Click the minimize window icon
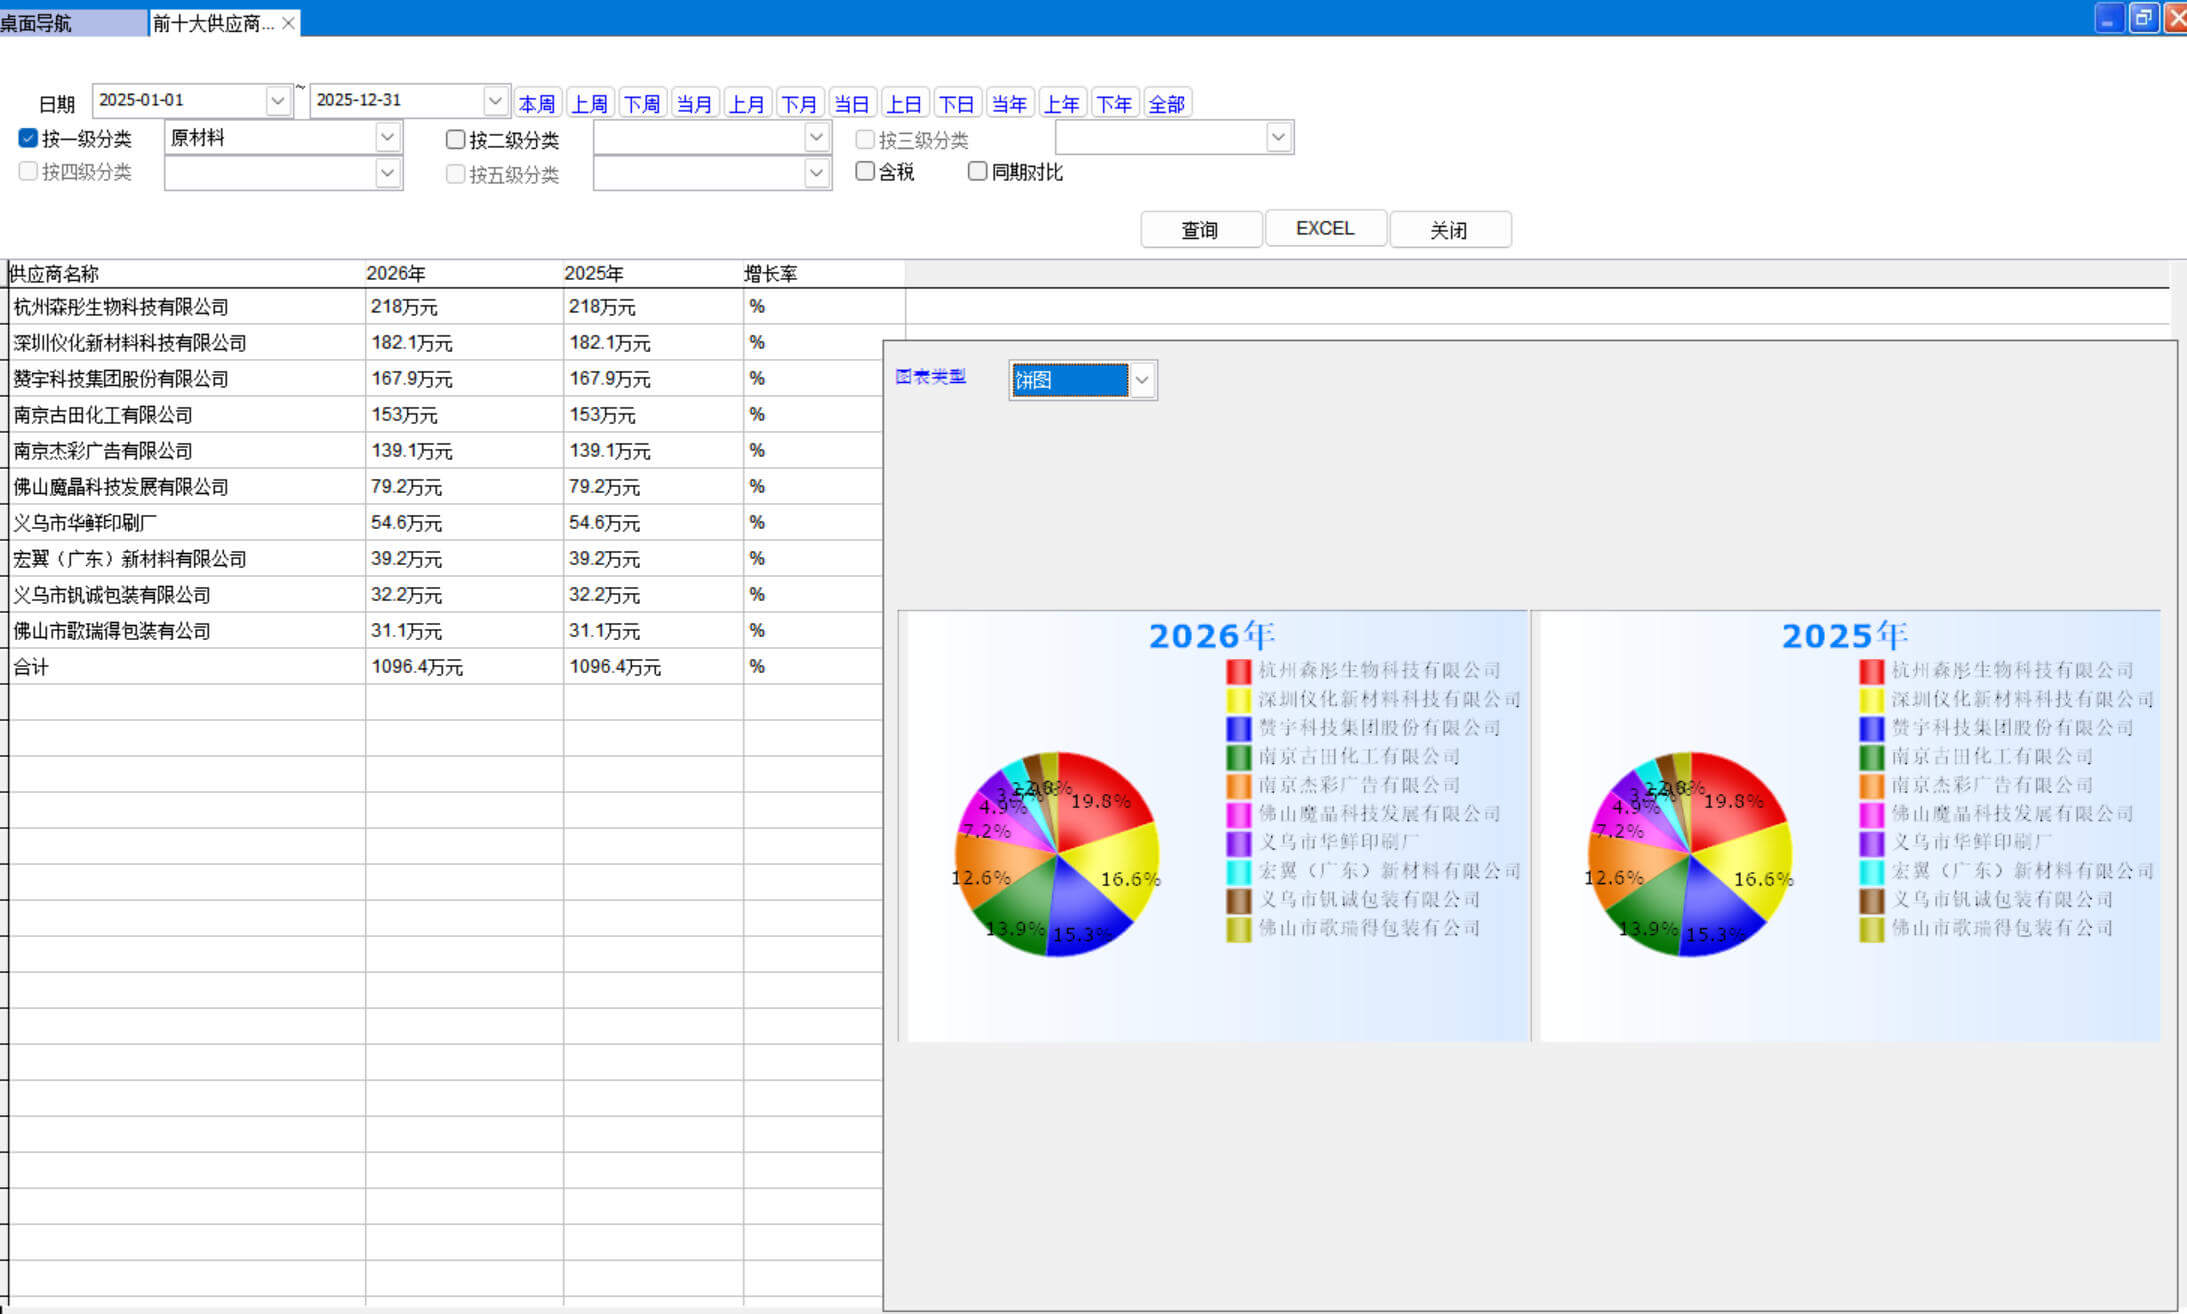2187x1314 pixels. tap(2109, 18)
